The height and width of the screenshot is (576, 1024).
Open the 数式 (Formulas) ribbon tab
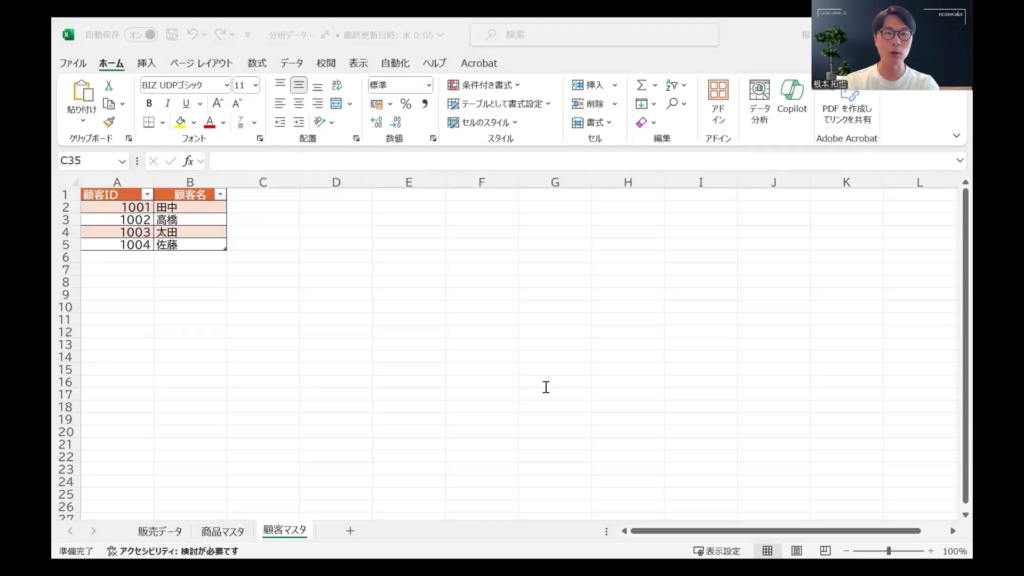tap(257, 63)
